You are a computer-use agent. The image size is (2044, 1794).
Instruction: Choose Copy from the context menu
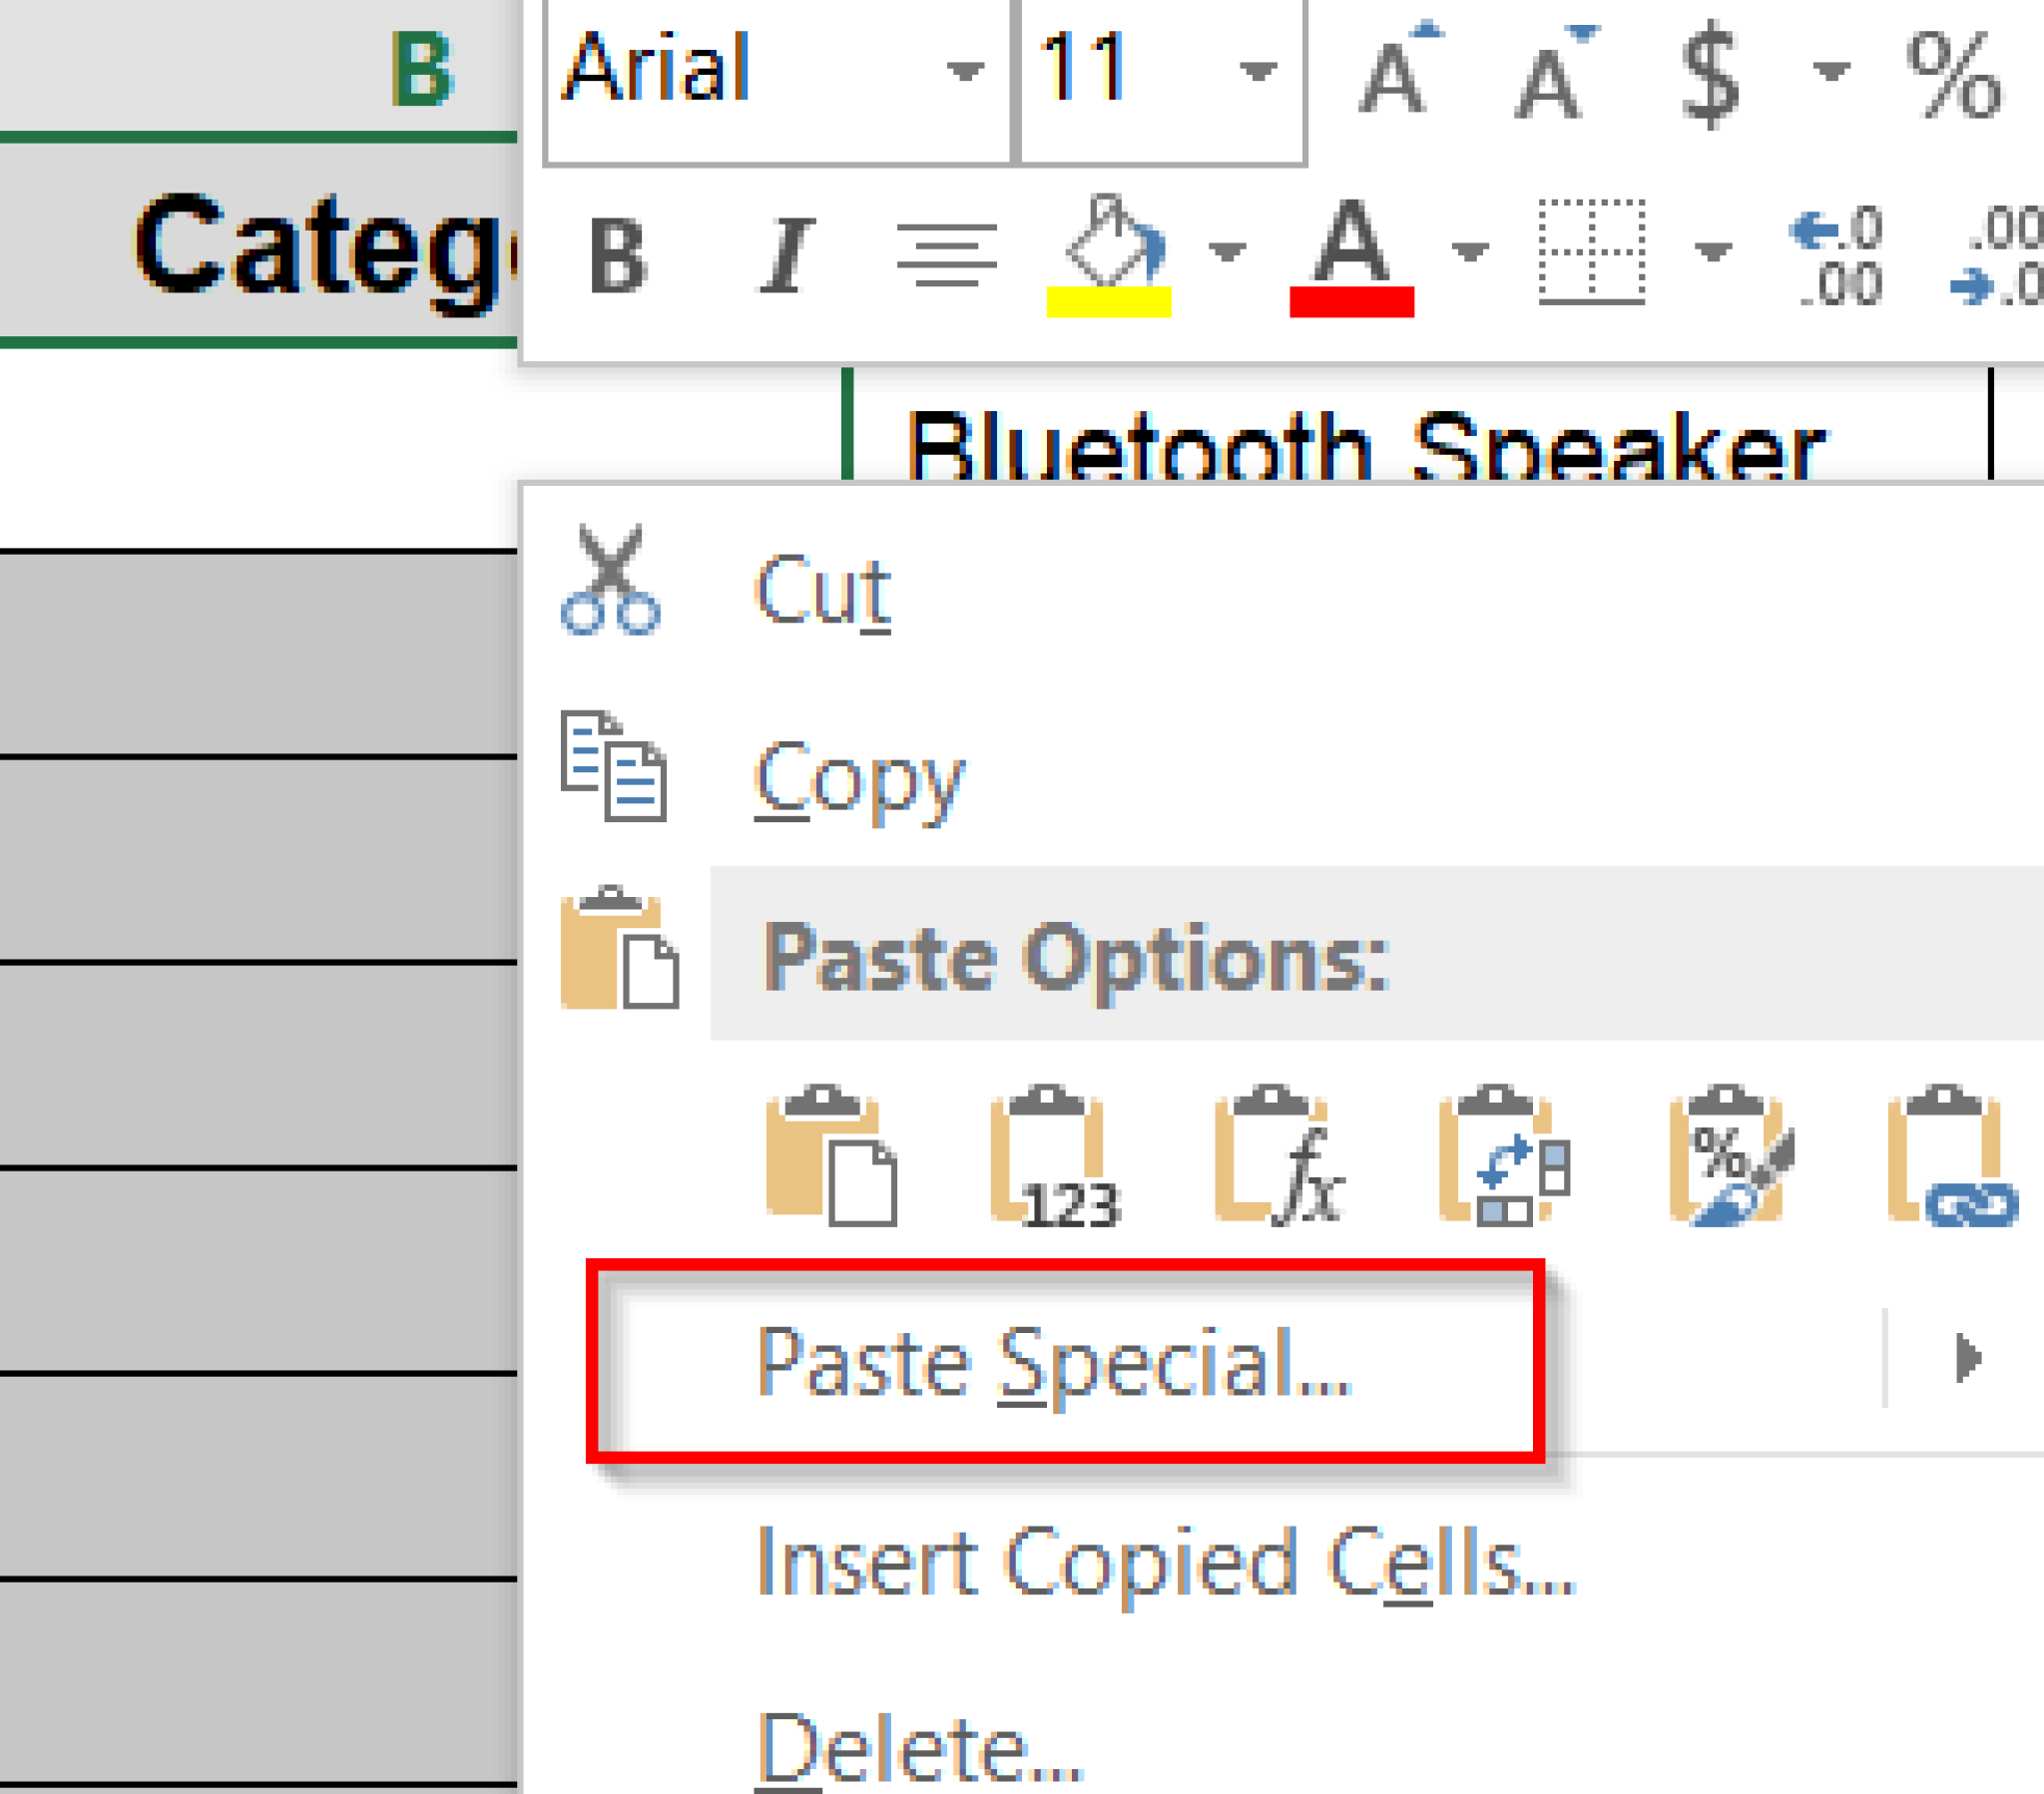coord(858,779)
